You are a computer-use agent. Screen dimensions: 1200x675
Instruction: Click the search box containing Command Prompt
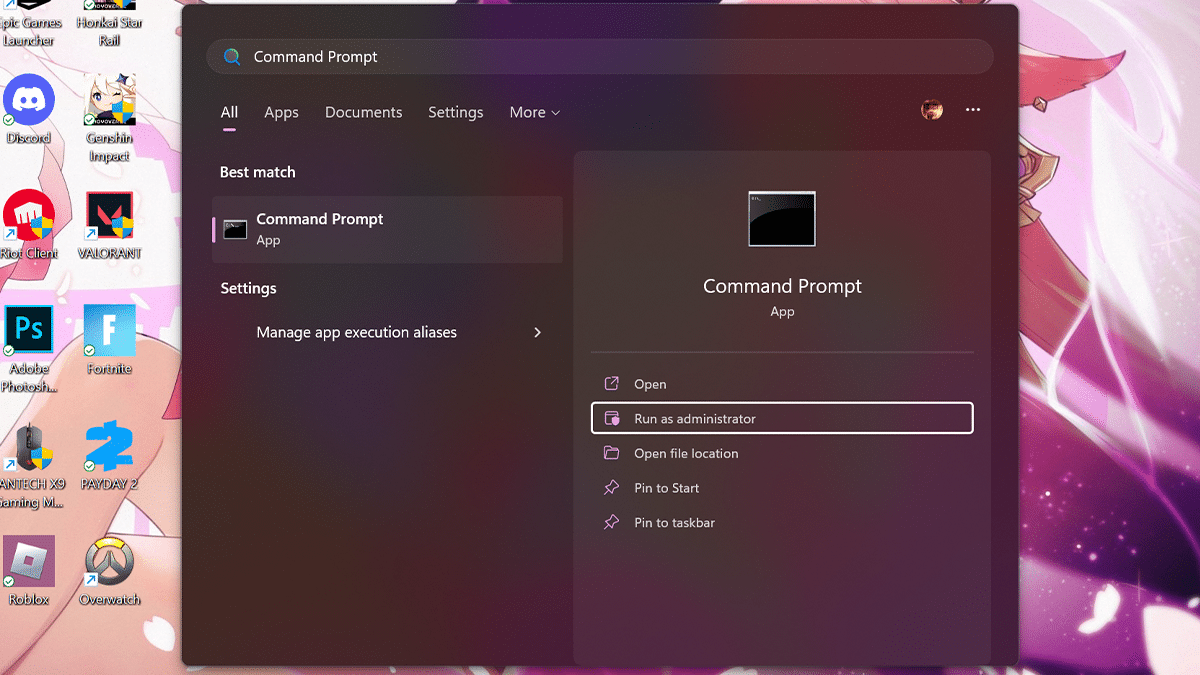(600, 57)
